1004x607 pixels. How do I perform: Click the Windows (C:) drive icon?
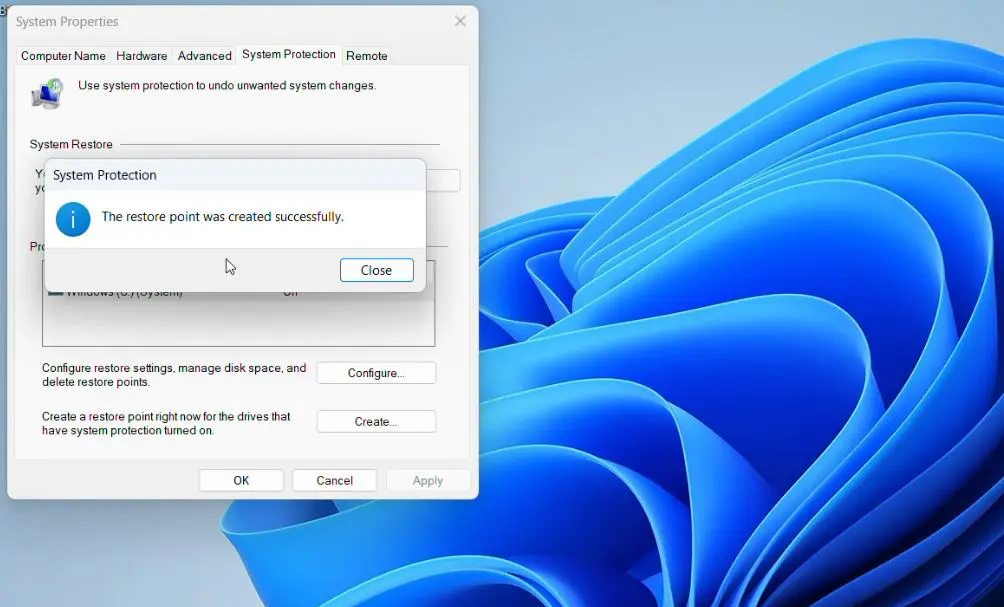[57, 291]
